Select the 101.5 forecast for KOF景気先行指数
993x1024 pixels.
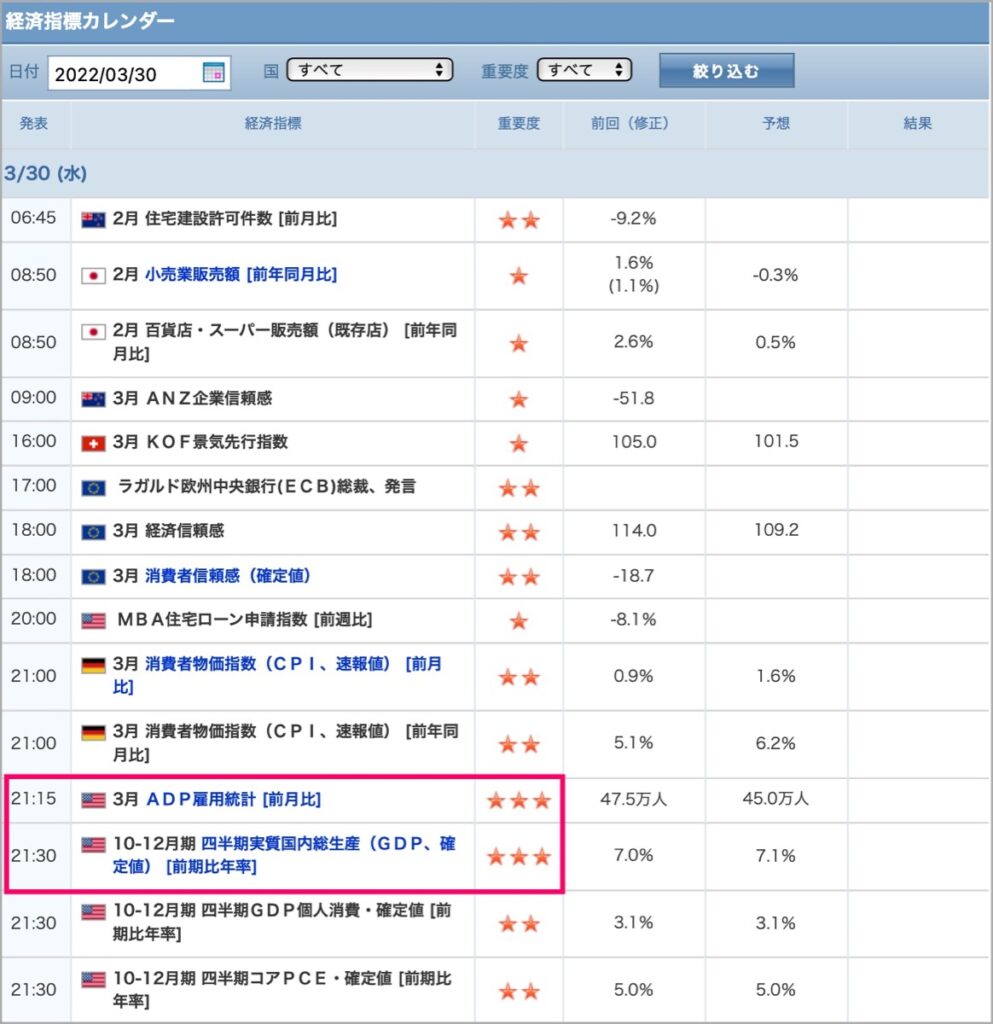click(x=776, y=441)
